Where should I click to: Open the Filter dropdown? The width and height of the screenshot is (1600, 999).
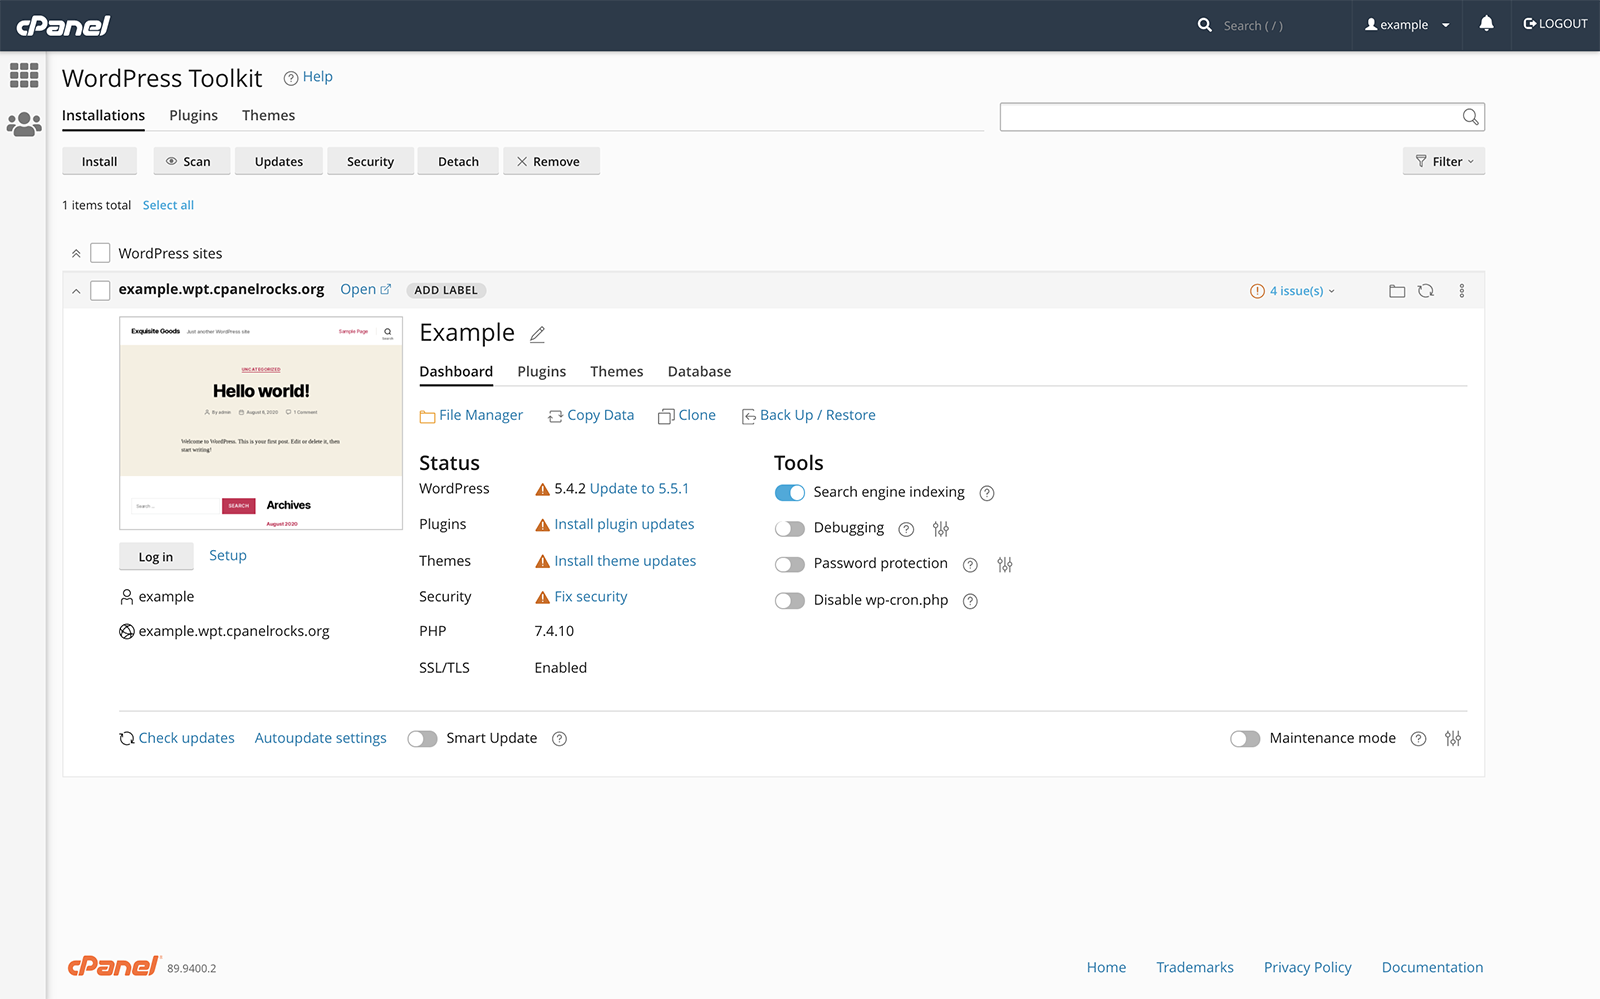[x=1443, y=161]
